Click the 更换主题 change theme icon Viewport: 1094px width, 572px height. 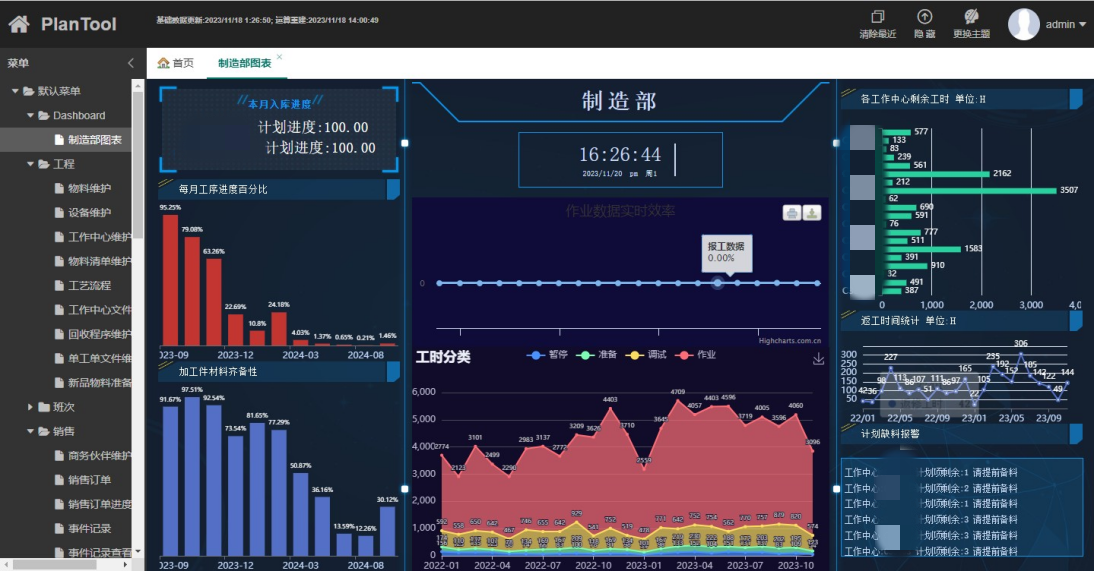click(971, 17)
